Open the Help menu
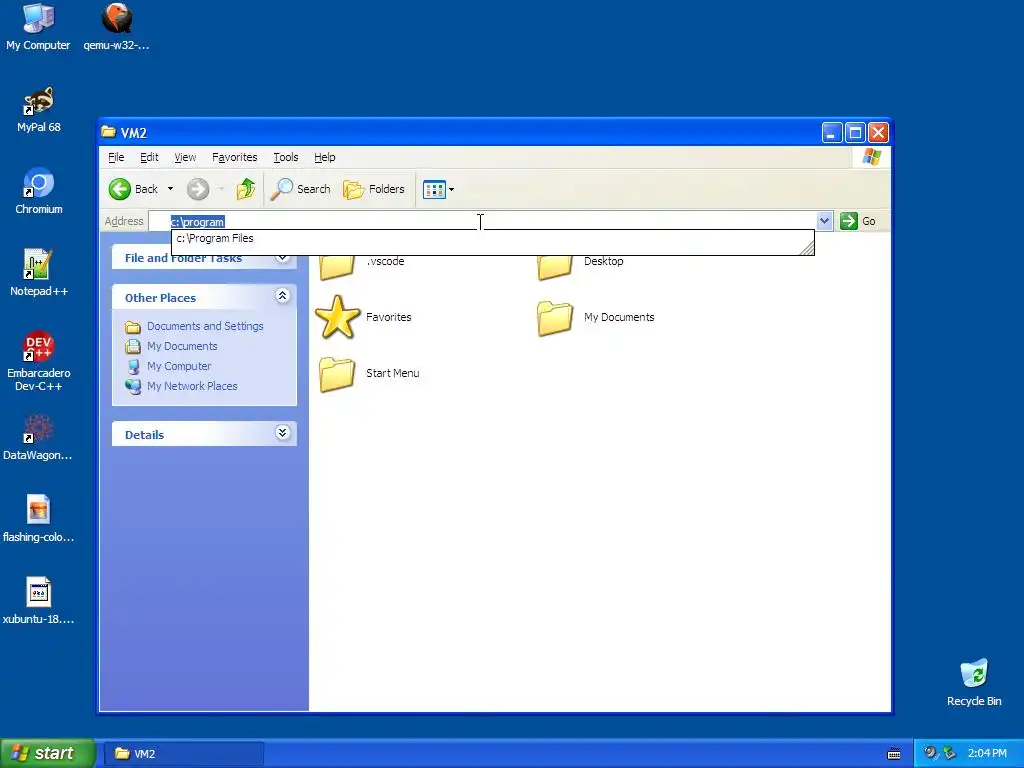 click(325, 157)
